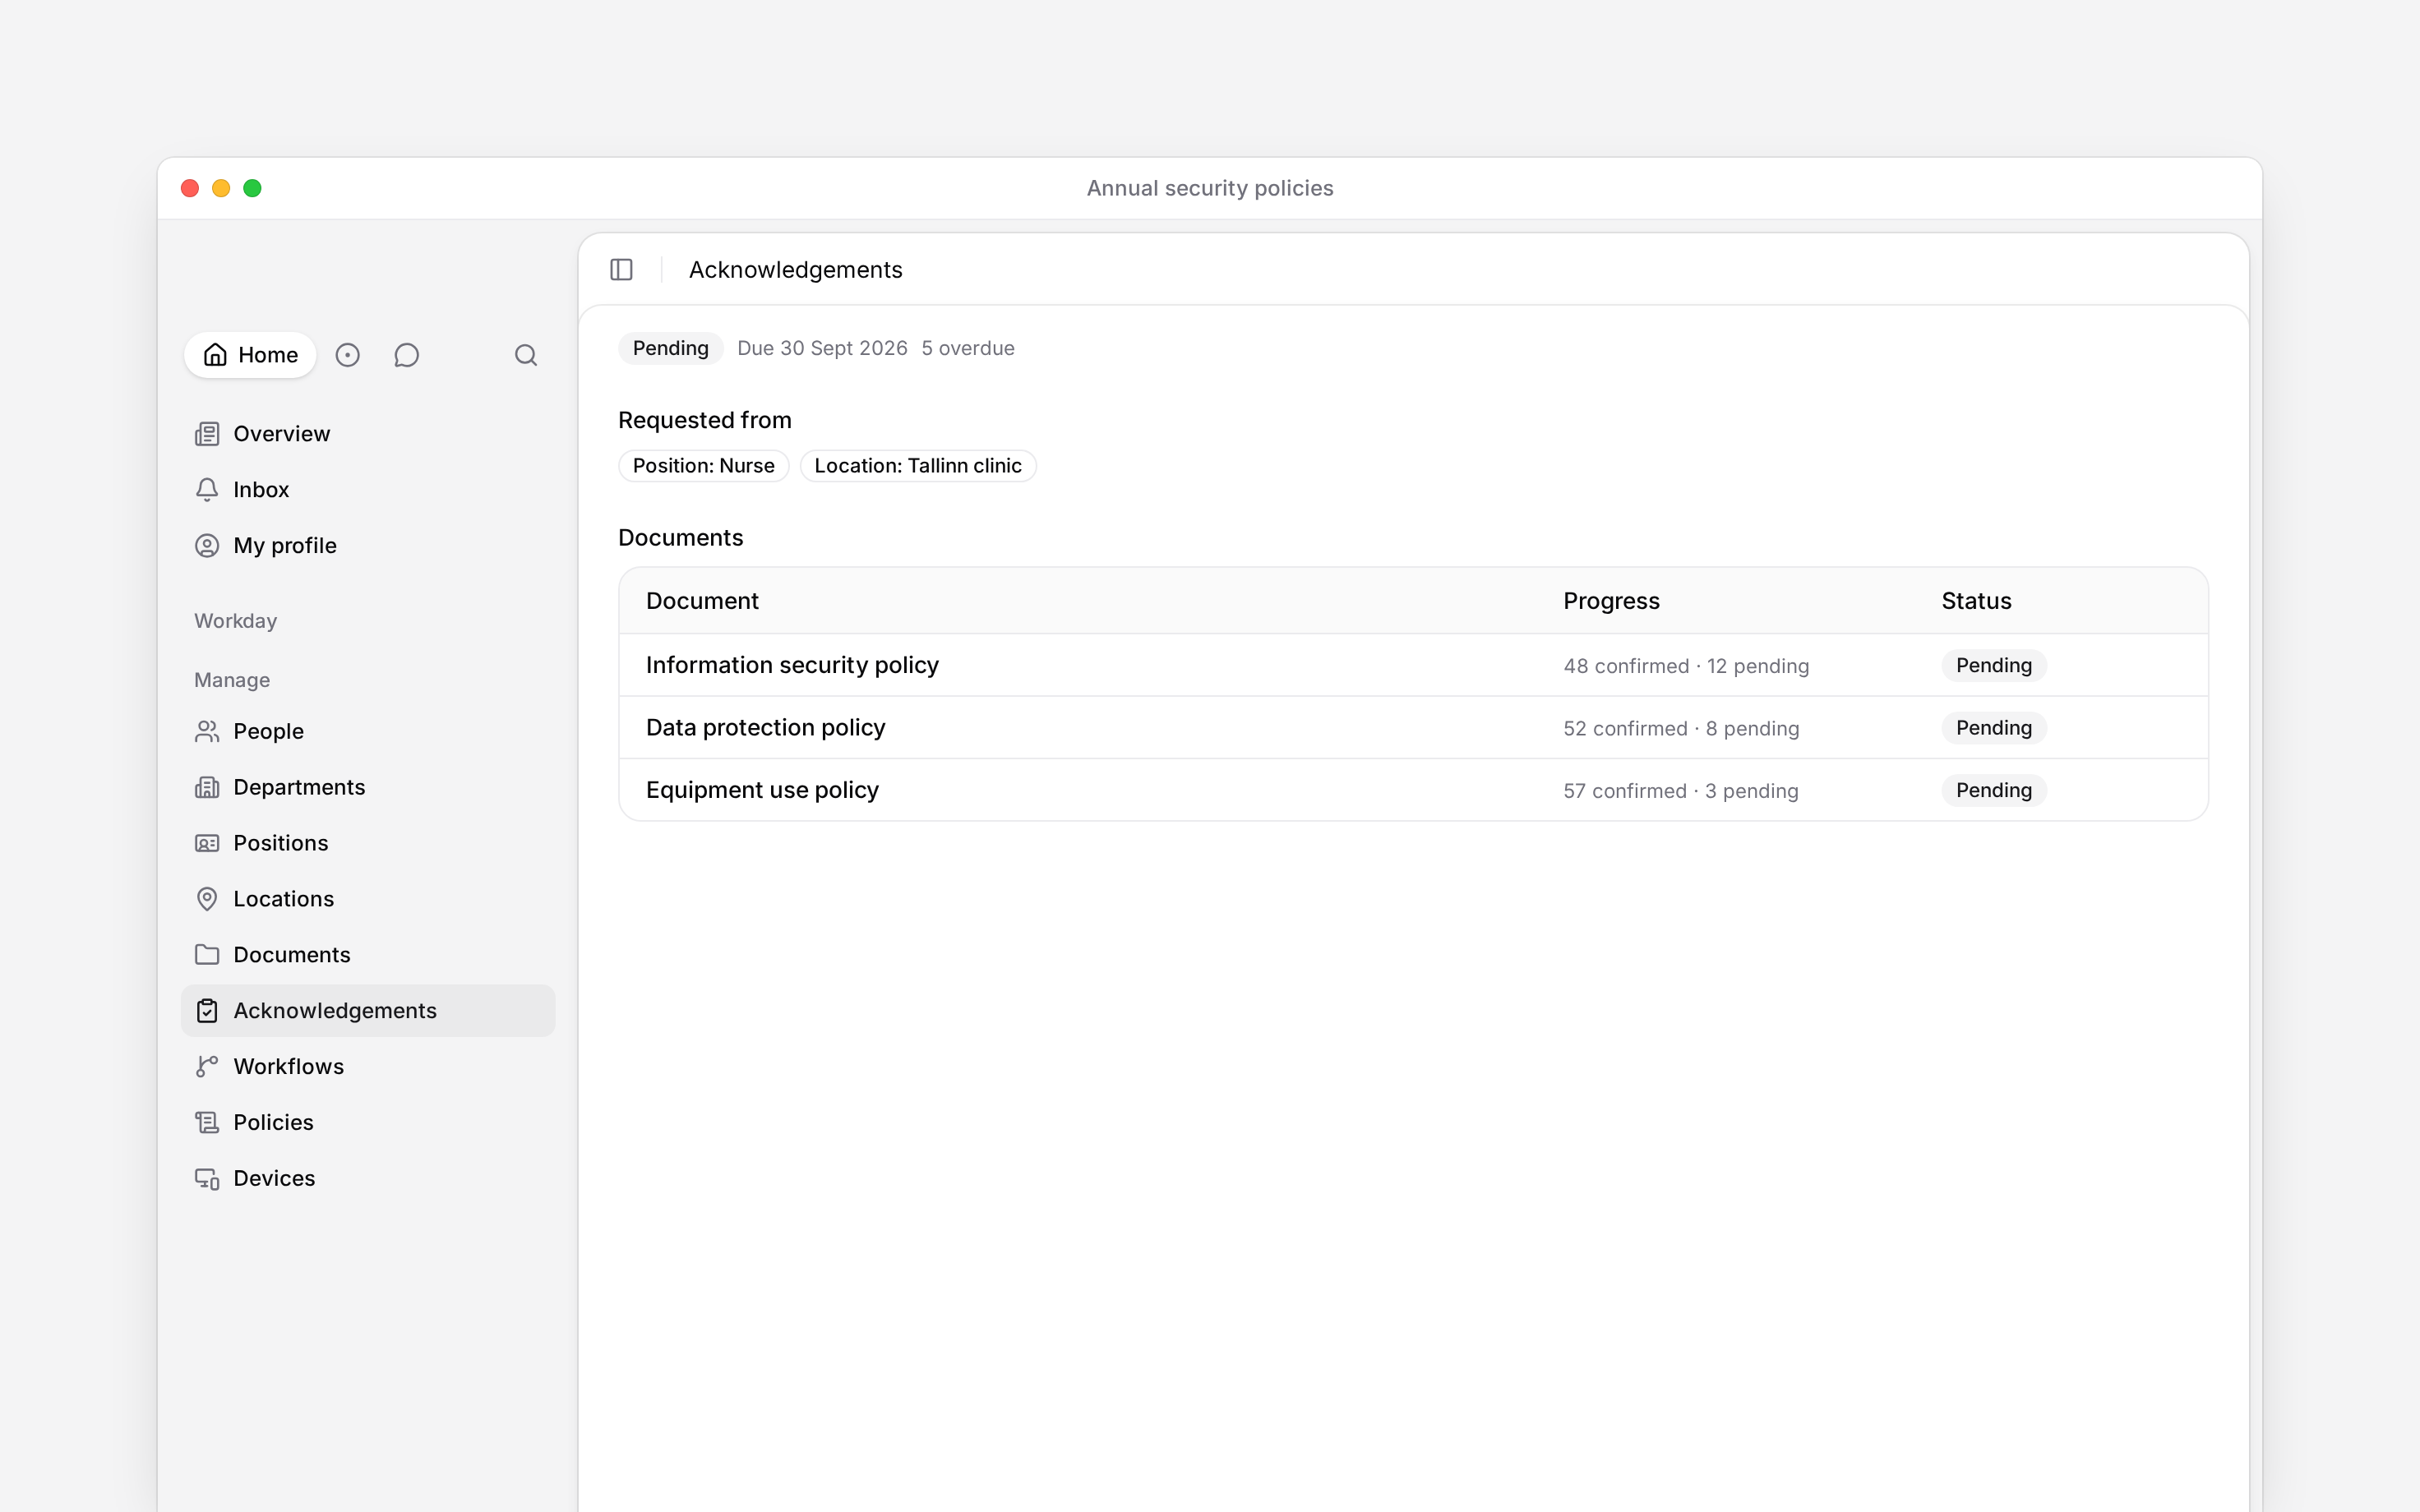
Task: Click the Locations pin icon
Action: pyautogui.click(x=207, y=900)
